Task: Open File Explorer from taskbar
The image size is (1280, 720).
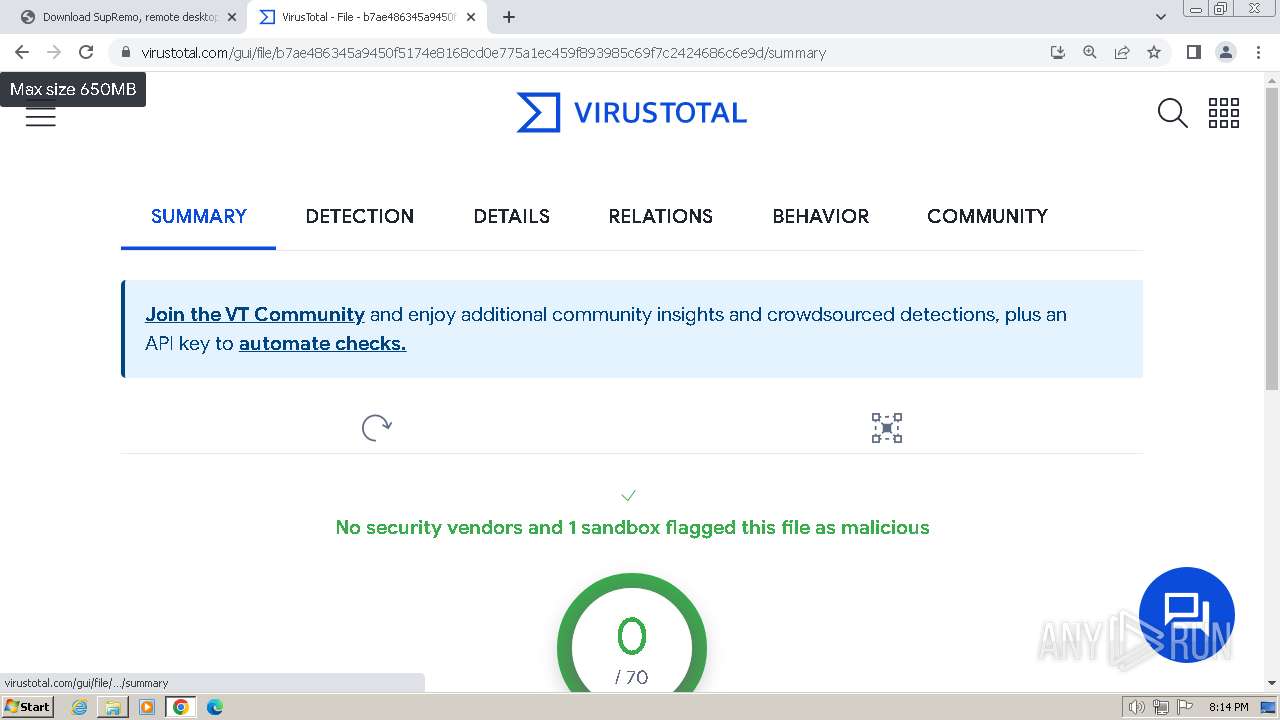Action: pos(113,707)
